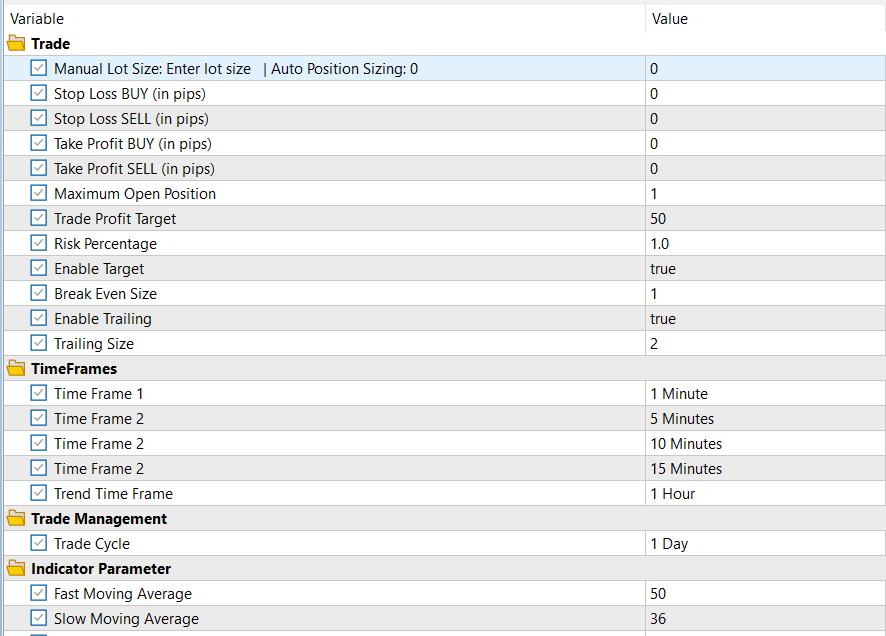The image size is (886, 636).
Task: Select the Break Even Size row
Action: coord(105,294)
